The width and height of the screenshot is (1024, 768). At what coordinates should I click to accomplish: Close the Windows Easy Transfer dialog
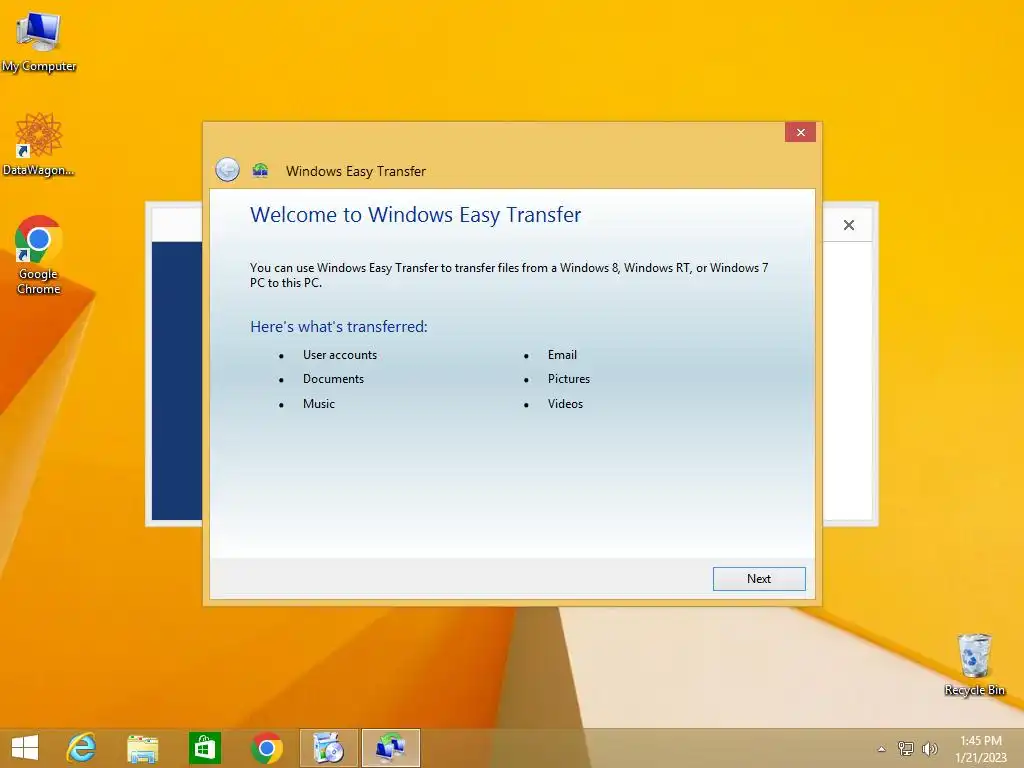pos(801,133)
